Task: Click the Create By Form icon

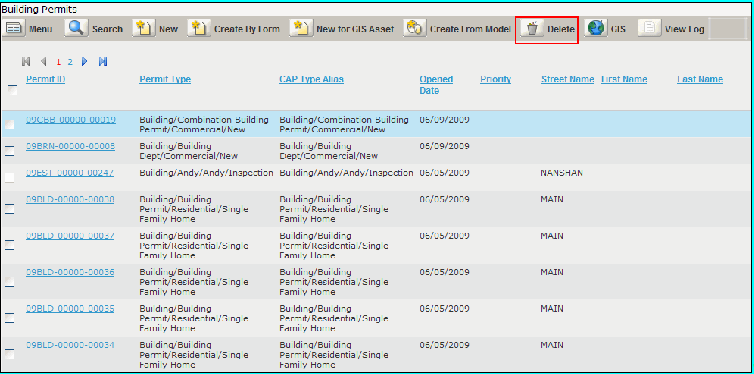Action: 197,28
